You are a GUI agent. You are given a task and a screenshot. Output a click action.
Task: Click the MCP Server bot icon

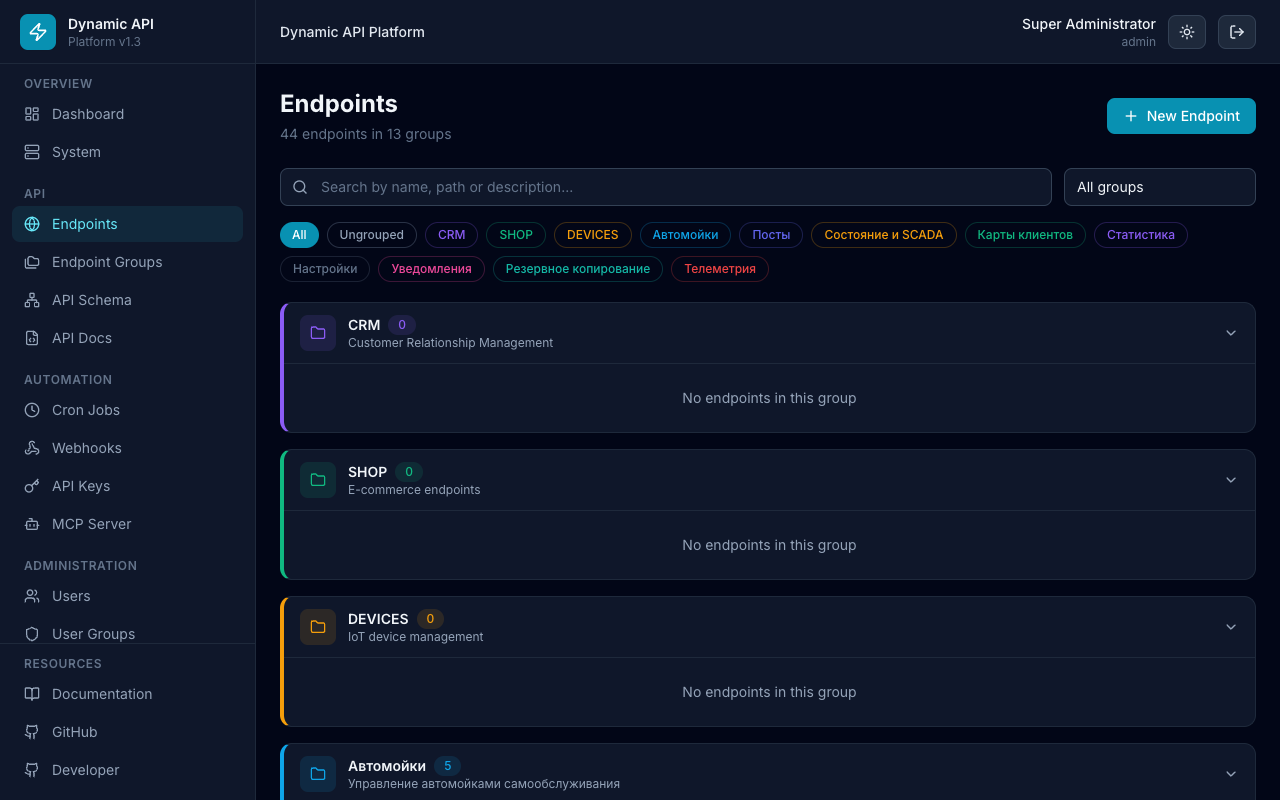click(x=32, y=524)
